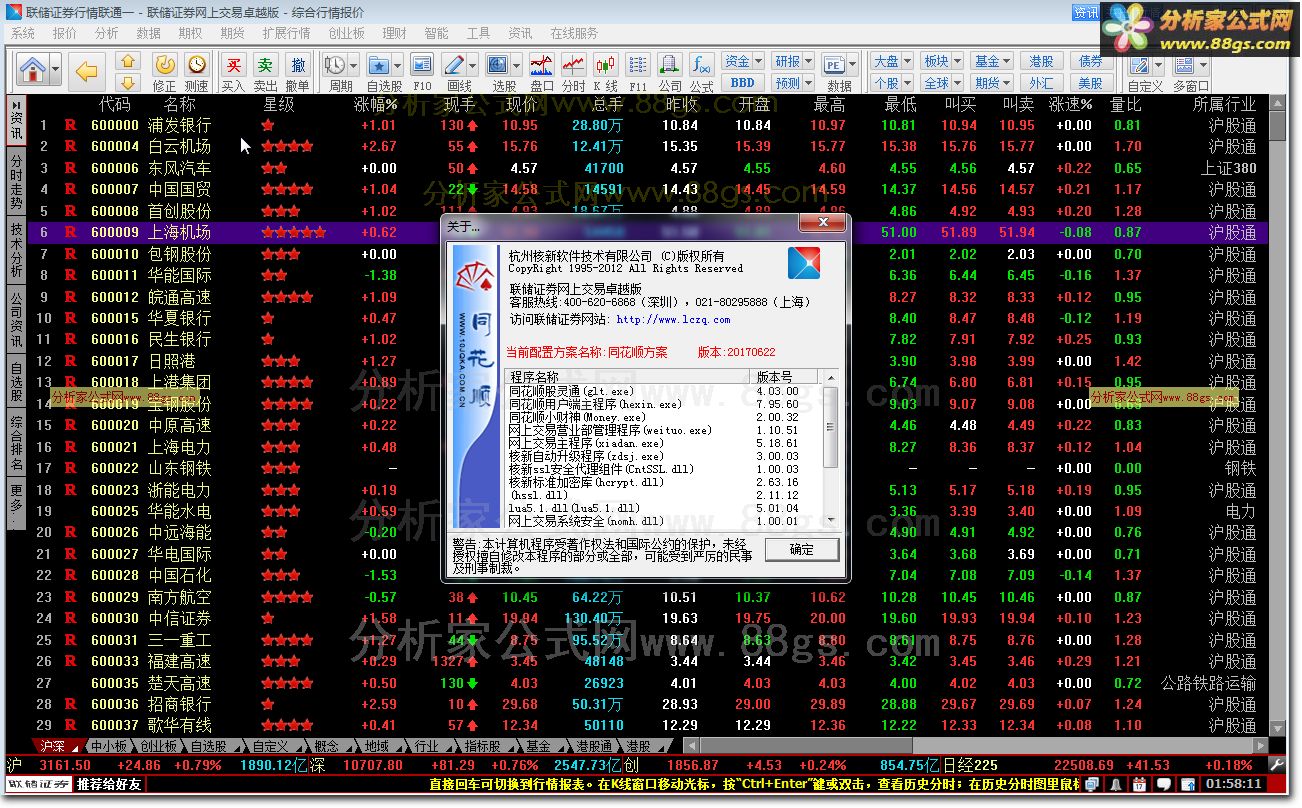Open the 工具 menu

[x=478, y=33]
